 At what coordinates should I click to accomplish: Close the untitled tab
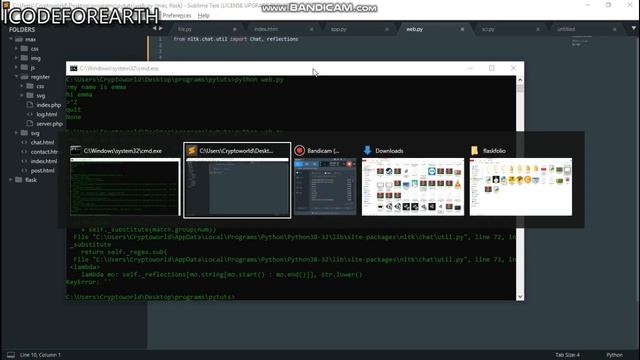click(614, 29)
